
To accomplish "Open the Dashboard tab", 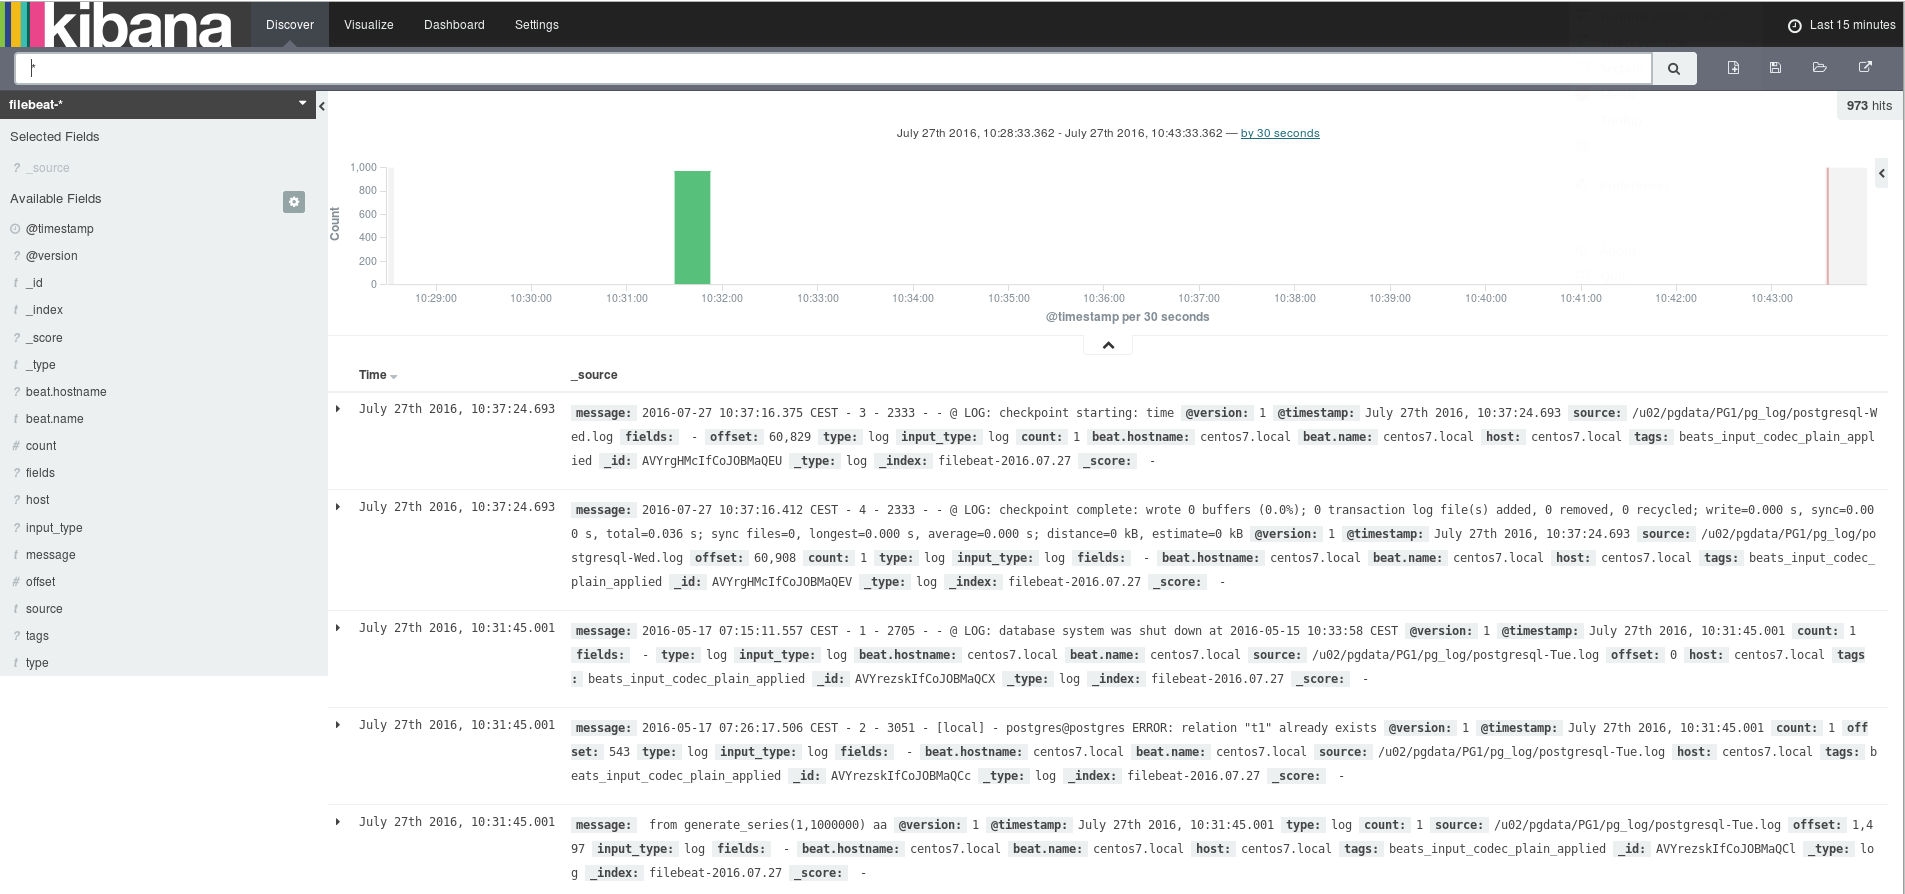I will [454, 25].
